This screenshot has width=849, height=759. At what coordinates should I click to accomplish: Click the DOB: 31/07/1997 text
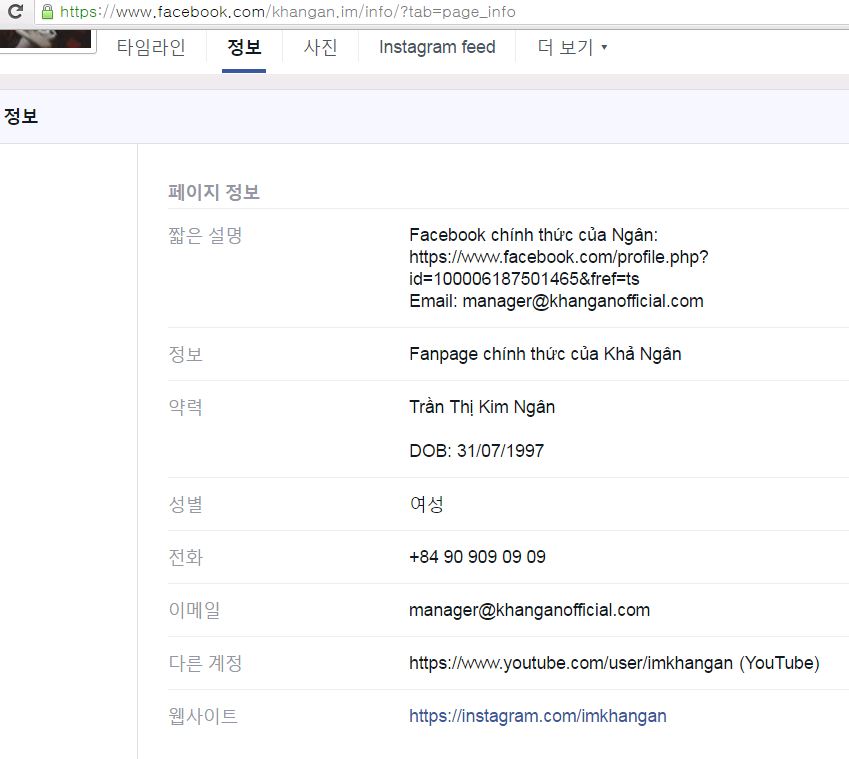476,451
